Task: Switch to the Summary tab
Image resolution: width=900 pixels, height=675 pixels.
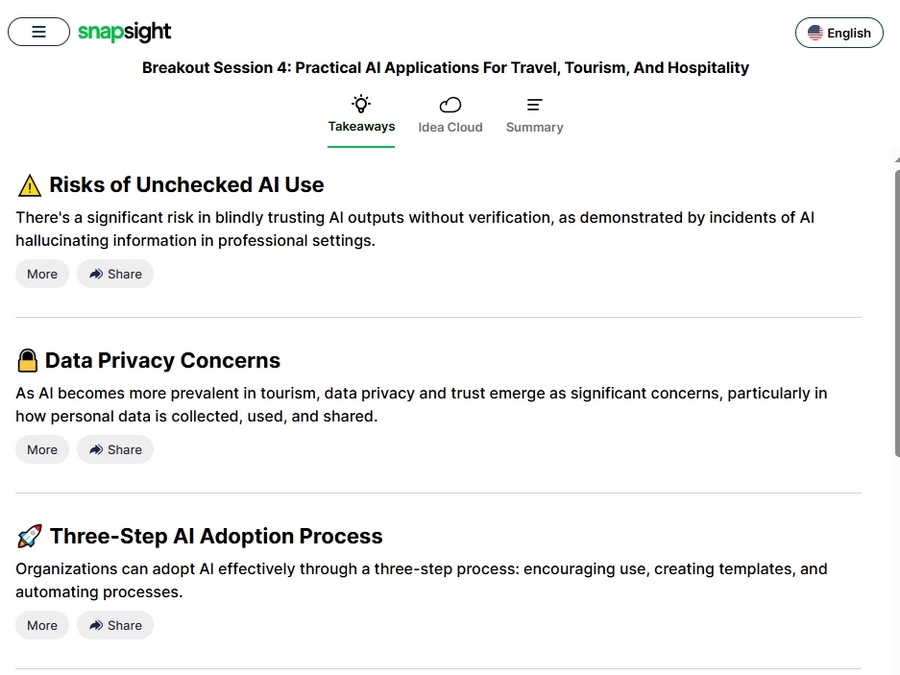Action: pos(534,116)
